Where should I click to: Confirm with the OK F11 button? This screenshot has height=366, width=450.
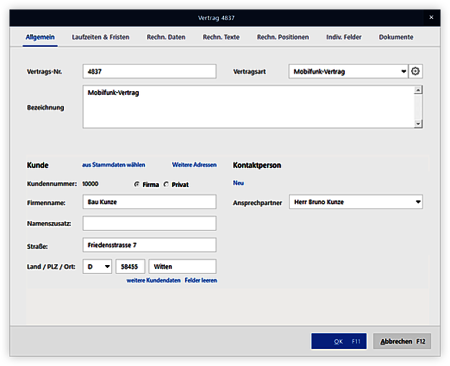tap(339, 341)
